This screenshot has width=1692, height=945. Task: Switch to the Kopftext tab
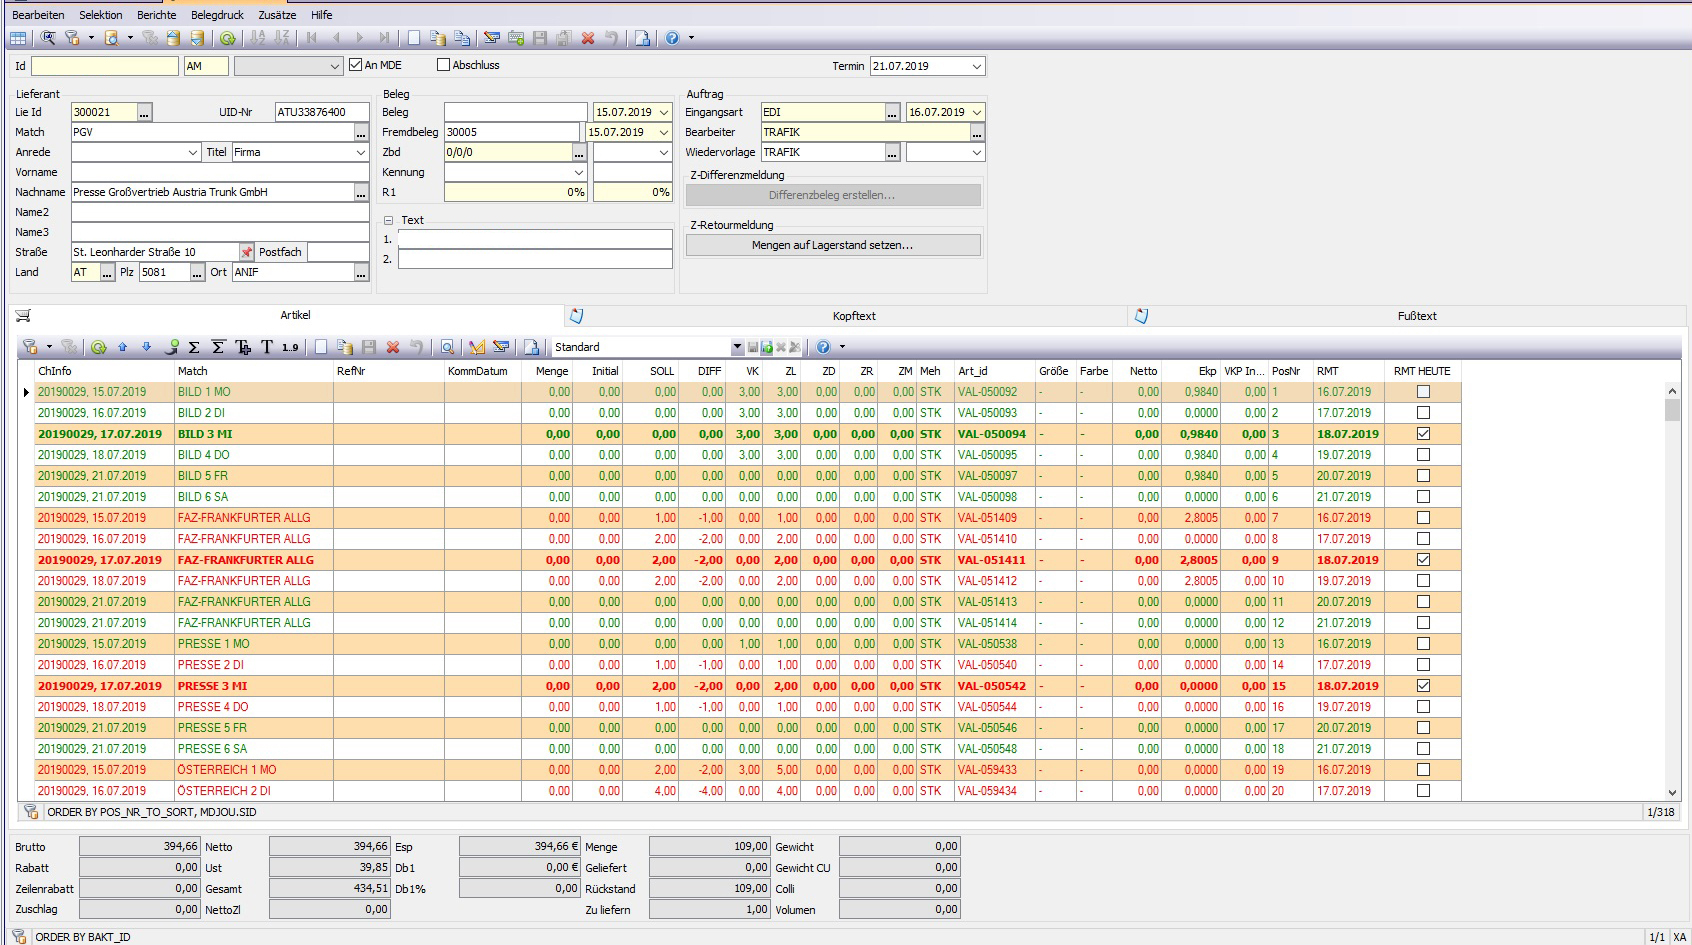pyautogui.click(x=853, y=316)
